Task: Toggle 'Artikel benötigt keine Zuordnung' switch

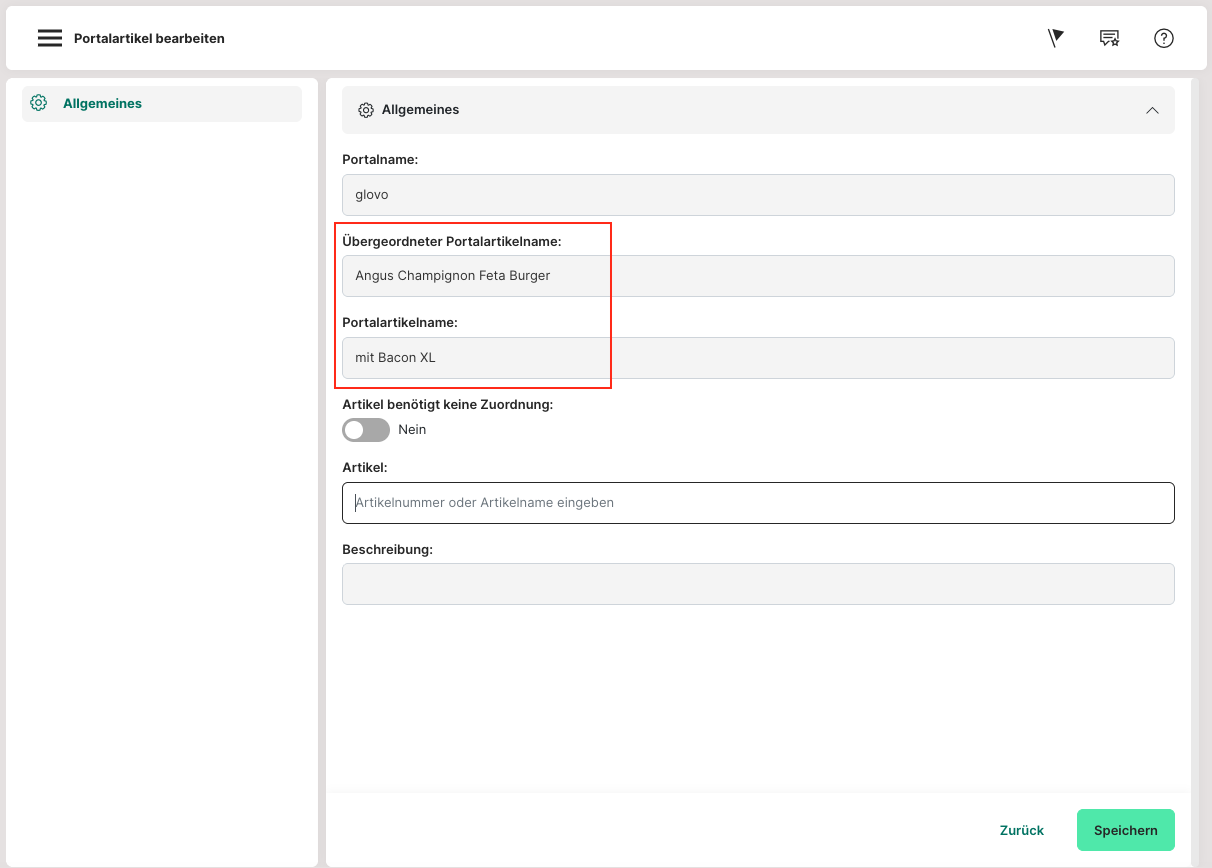Action: [366, 430]
